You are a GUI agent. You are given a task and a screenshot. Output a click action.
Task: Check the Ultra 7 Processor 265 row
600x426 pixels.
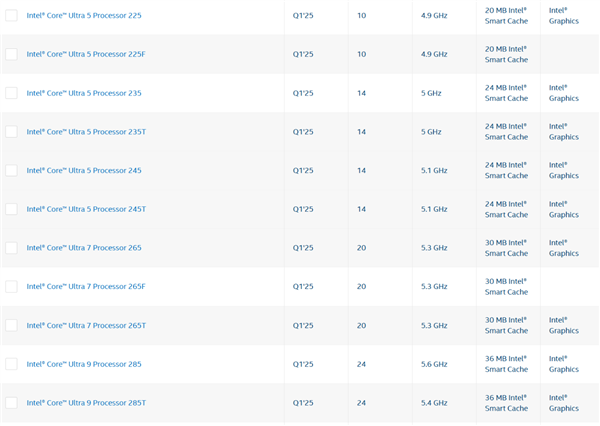pyautogui.click(x=11, y=248)
